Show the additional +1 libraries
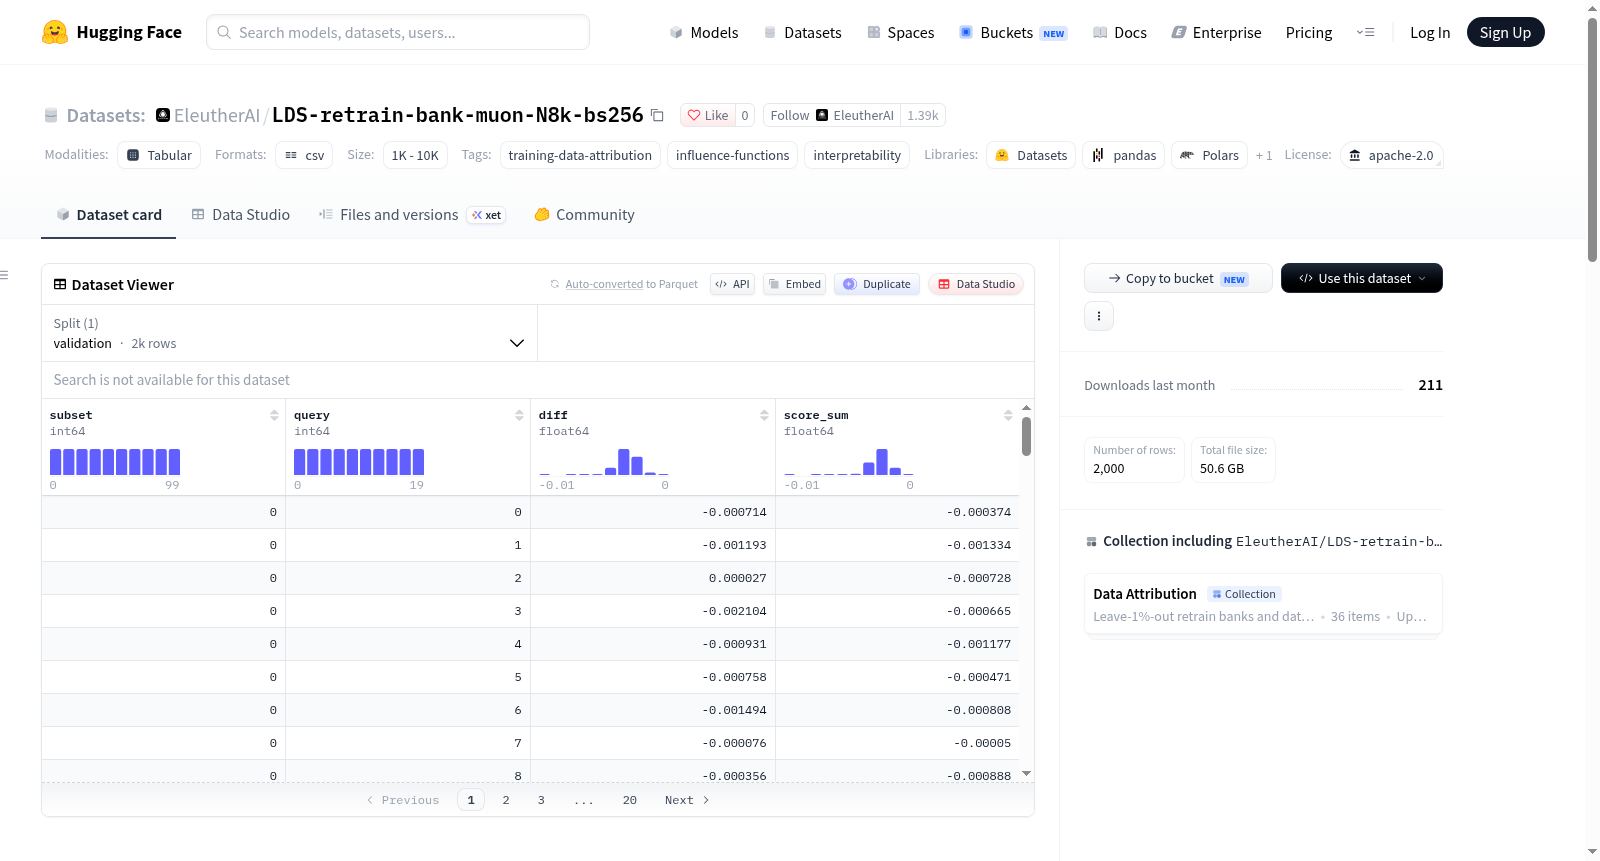The height and width of the screenshot is (861, 1600). 1264,155
